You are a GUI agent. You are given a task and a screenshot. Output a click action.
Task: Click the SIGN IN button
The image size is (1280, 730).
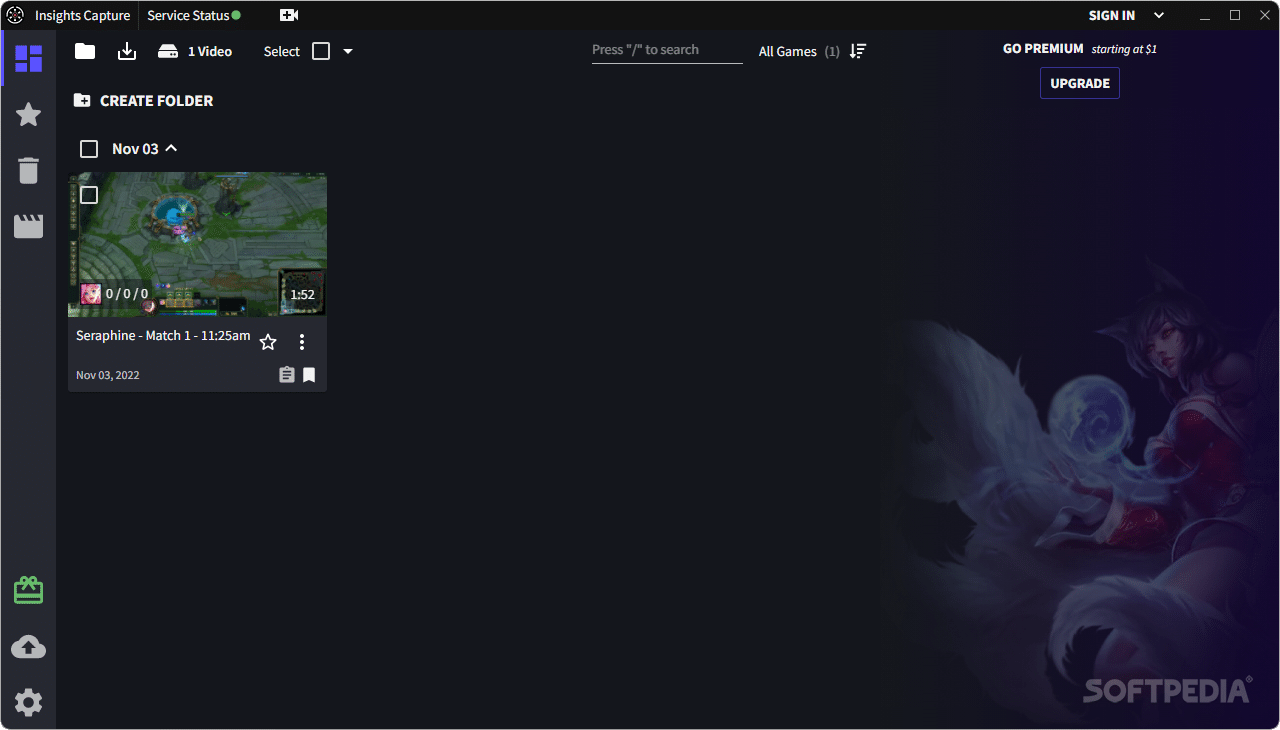point(1112,15)
